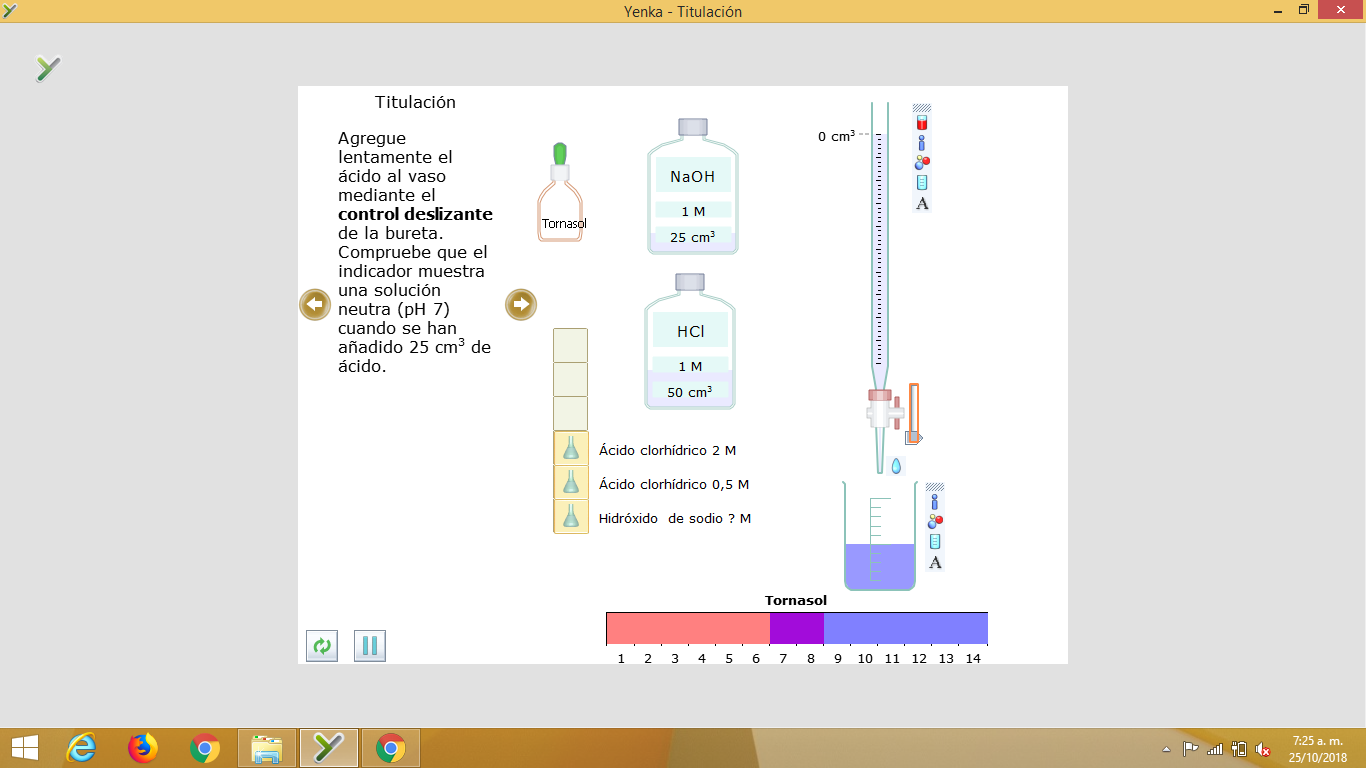
Task: Click the purple neutral region of Tornasol scale
Action: (797, 628)
